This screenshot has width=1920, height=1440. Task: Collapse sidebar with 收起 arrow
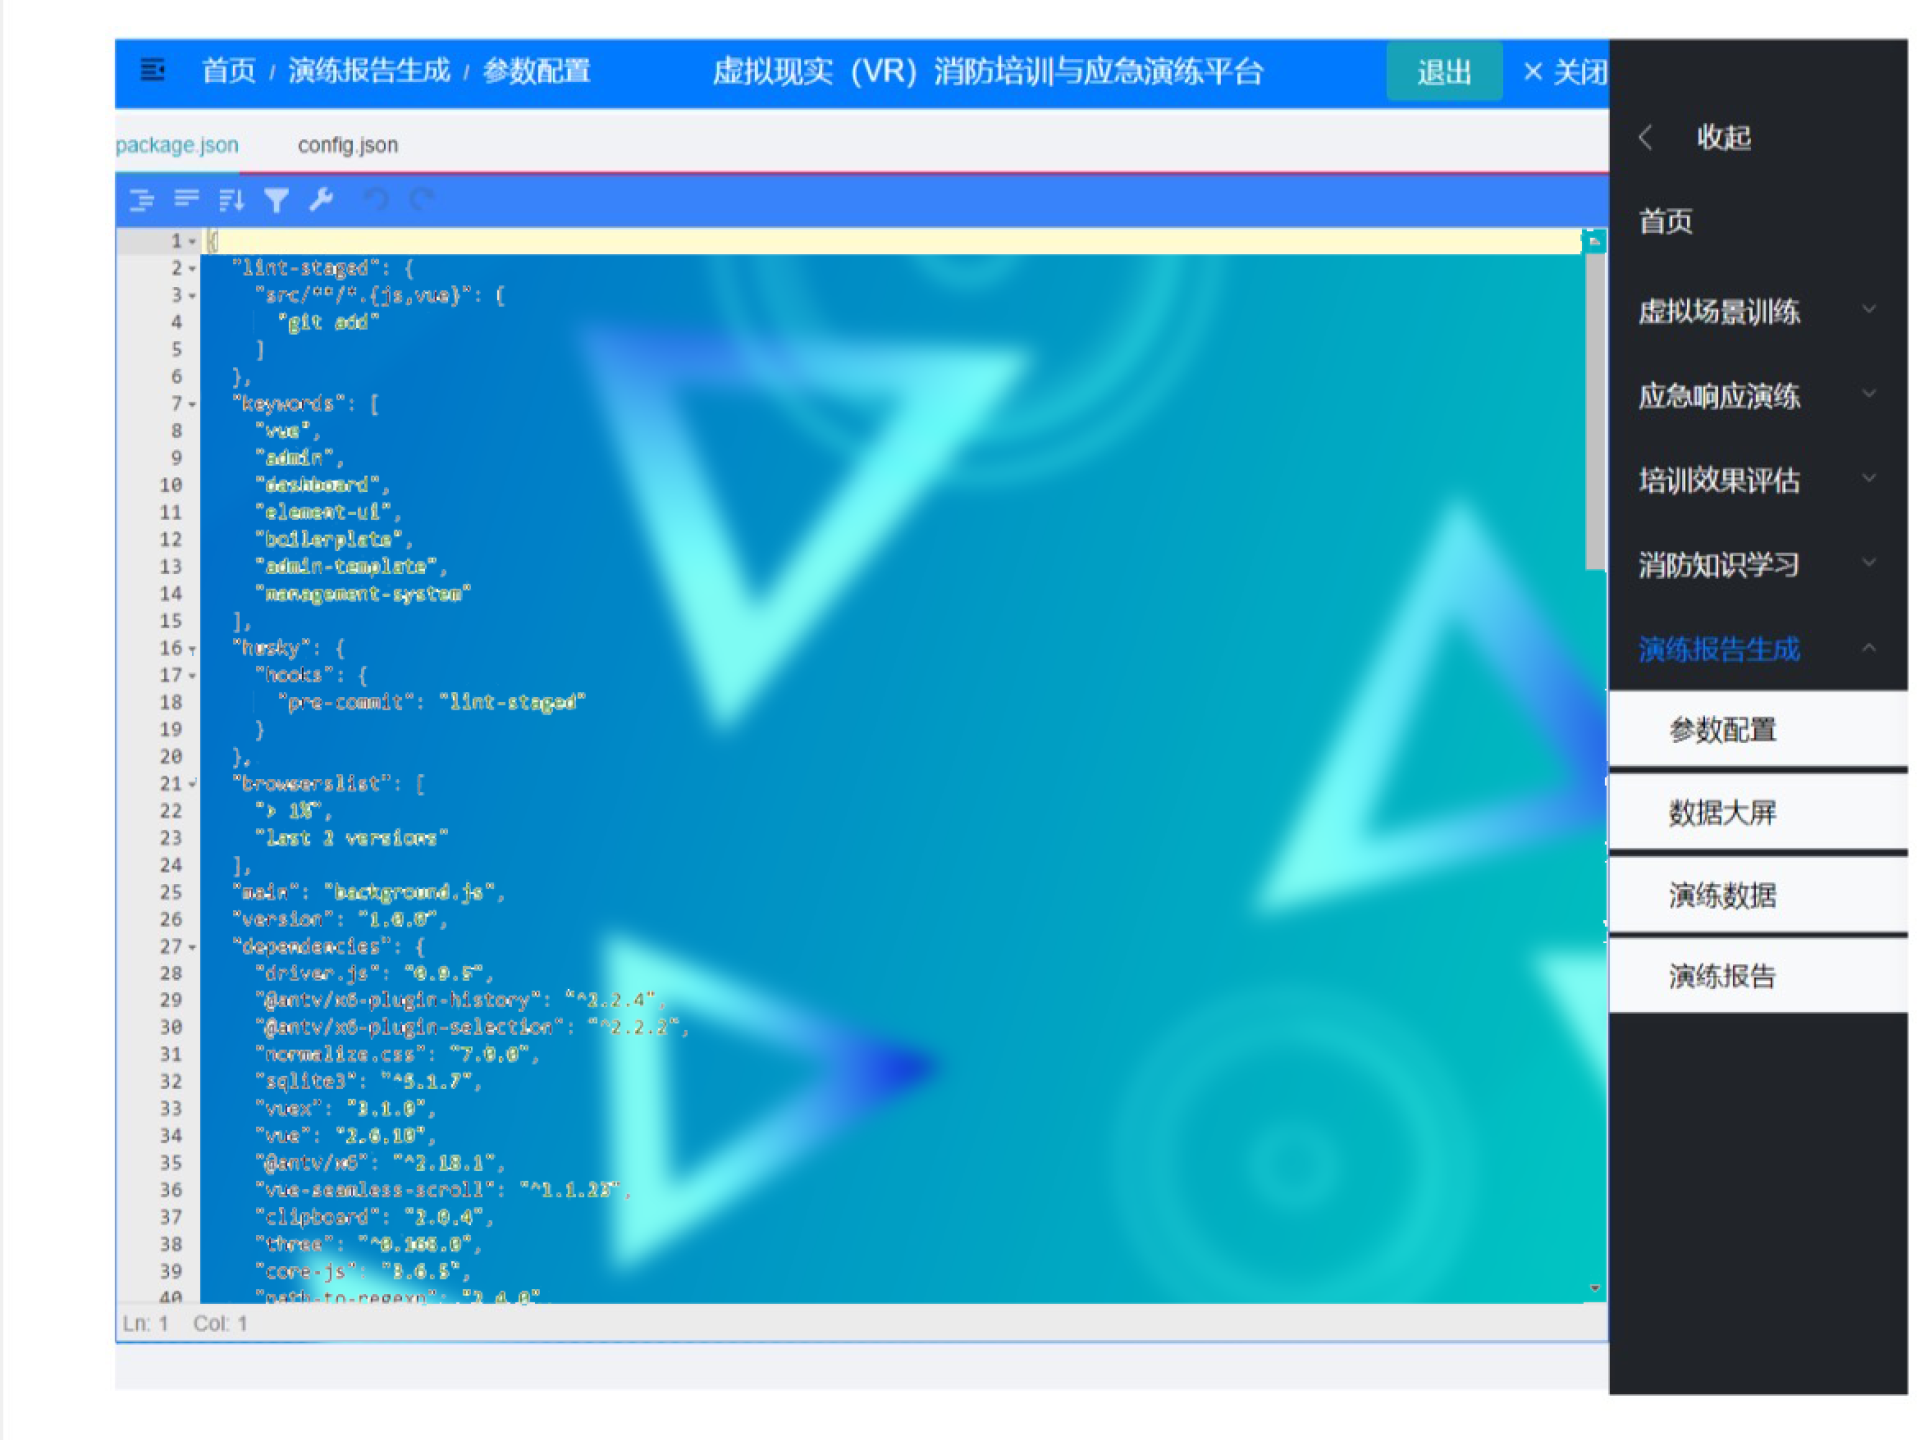pos(1646,138)
